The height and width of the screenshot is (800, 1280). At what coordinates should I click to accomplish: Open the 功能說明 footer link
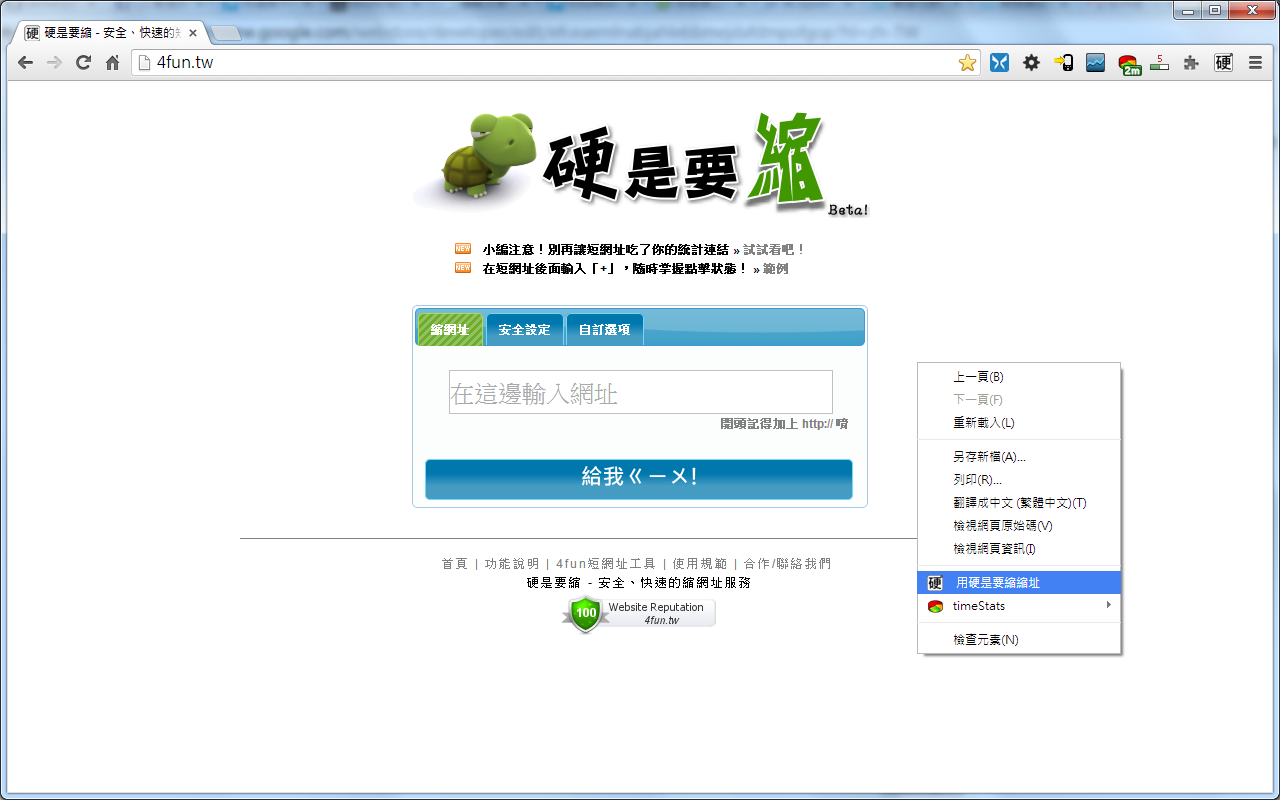(x=512, y=564)
